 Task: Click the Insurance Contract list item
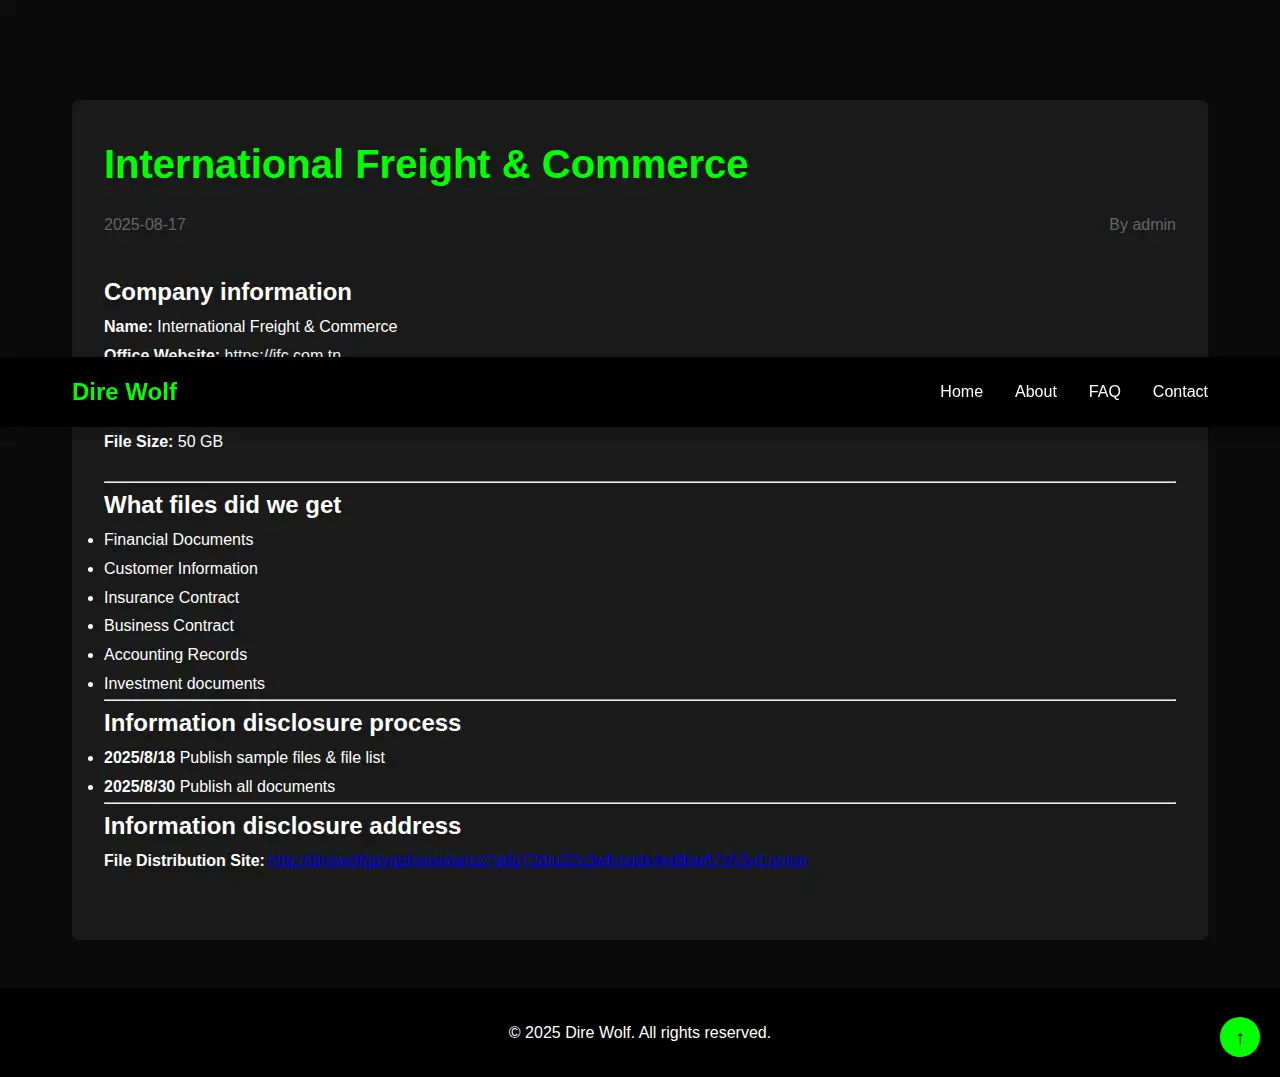172,598
